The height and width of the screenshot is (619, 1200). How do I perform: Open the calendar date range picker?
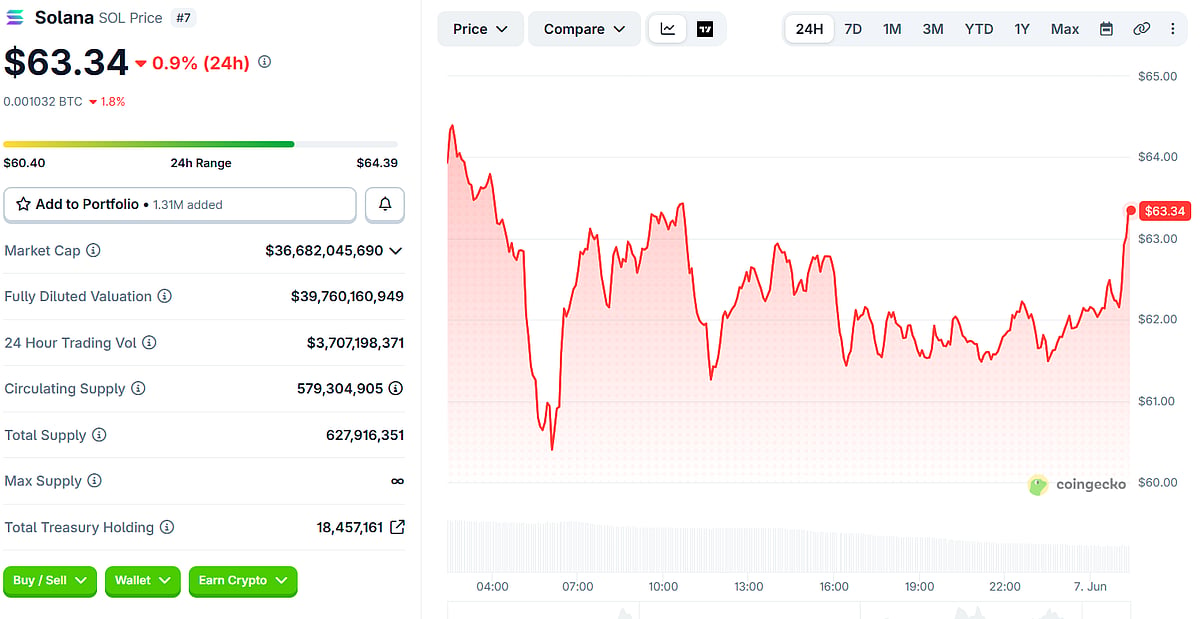tap(1106, 29)
